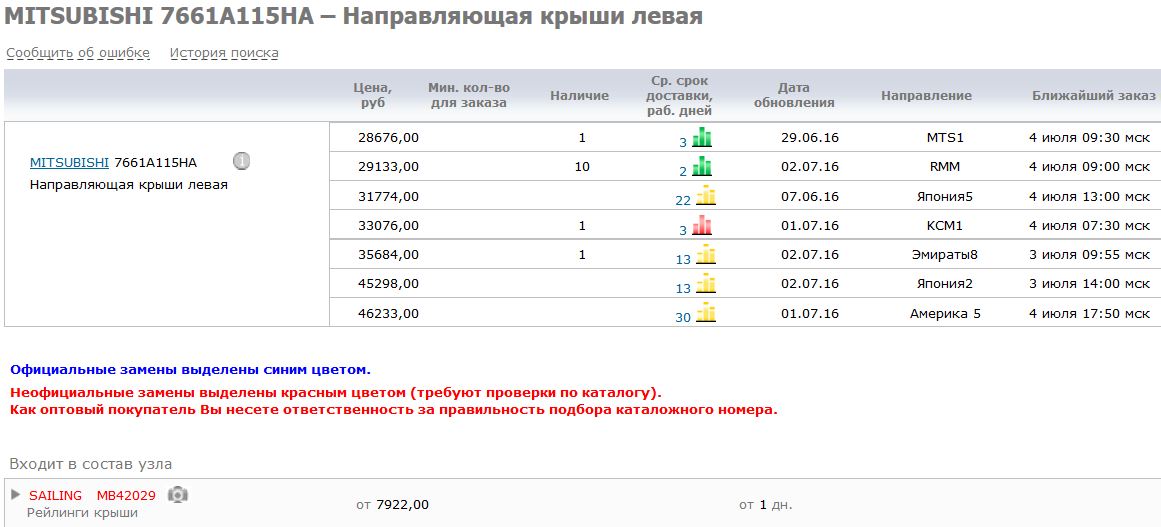Select the price 33076,00
1161x527 pixels.
pos(388,226)
